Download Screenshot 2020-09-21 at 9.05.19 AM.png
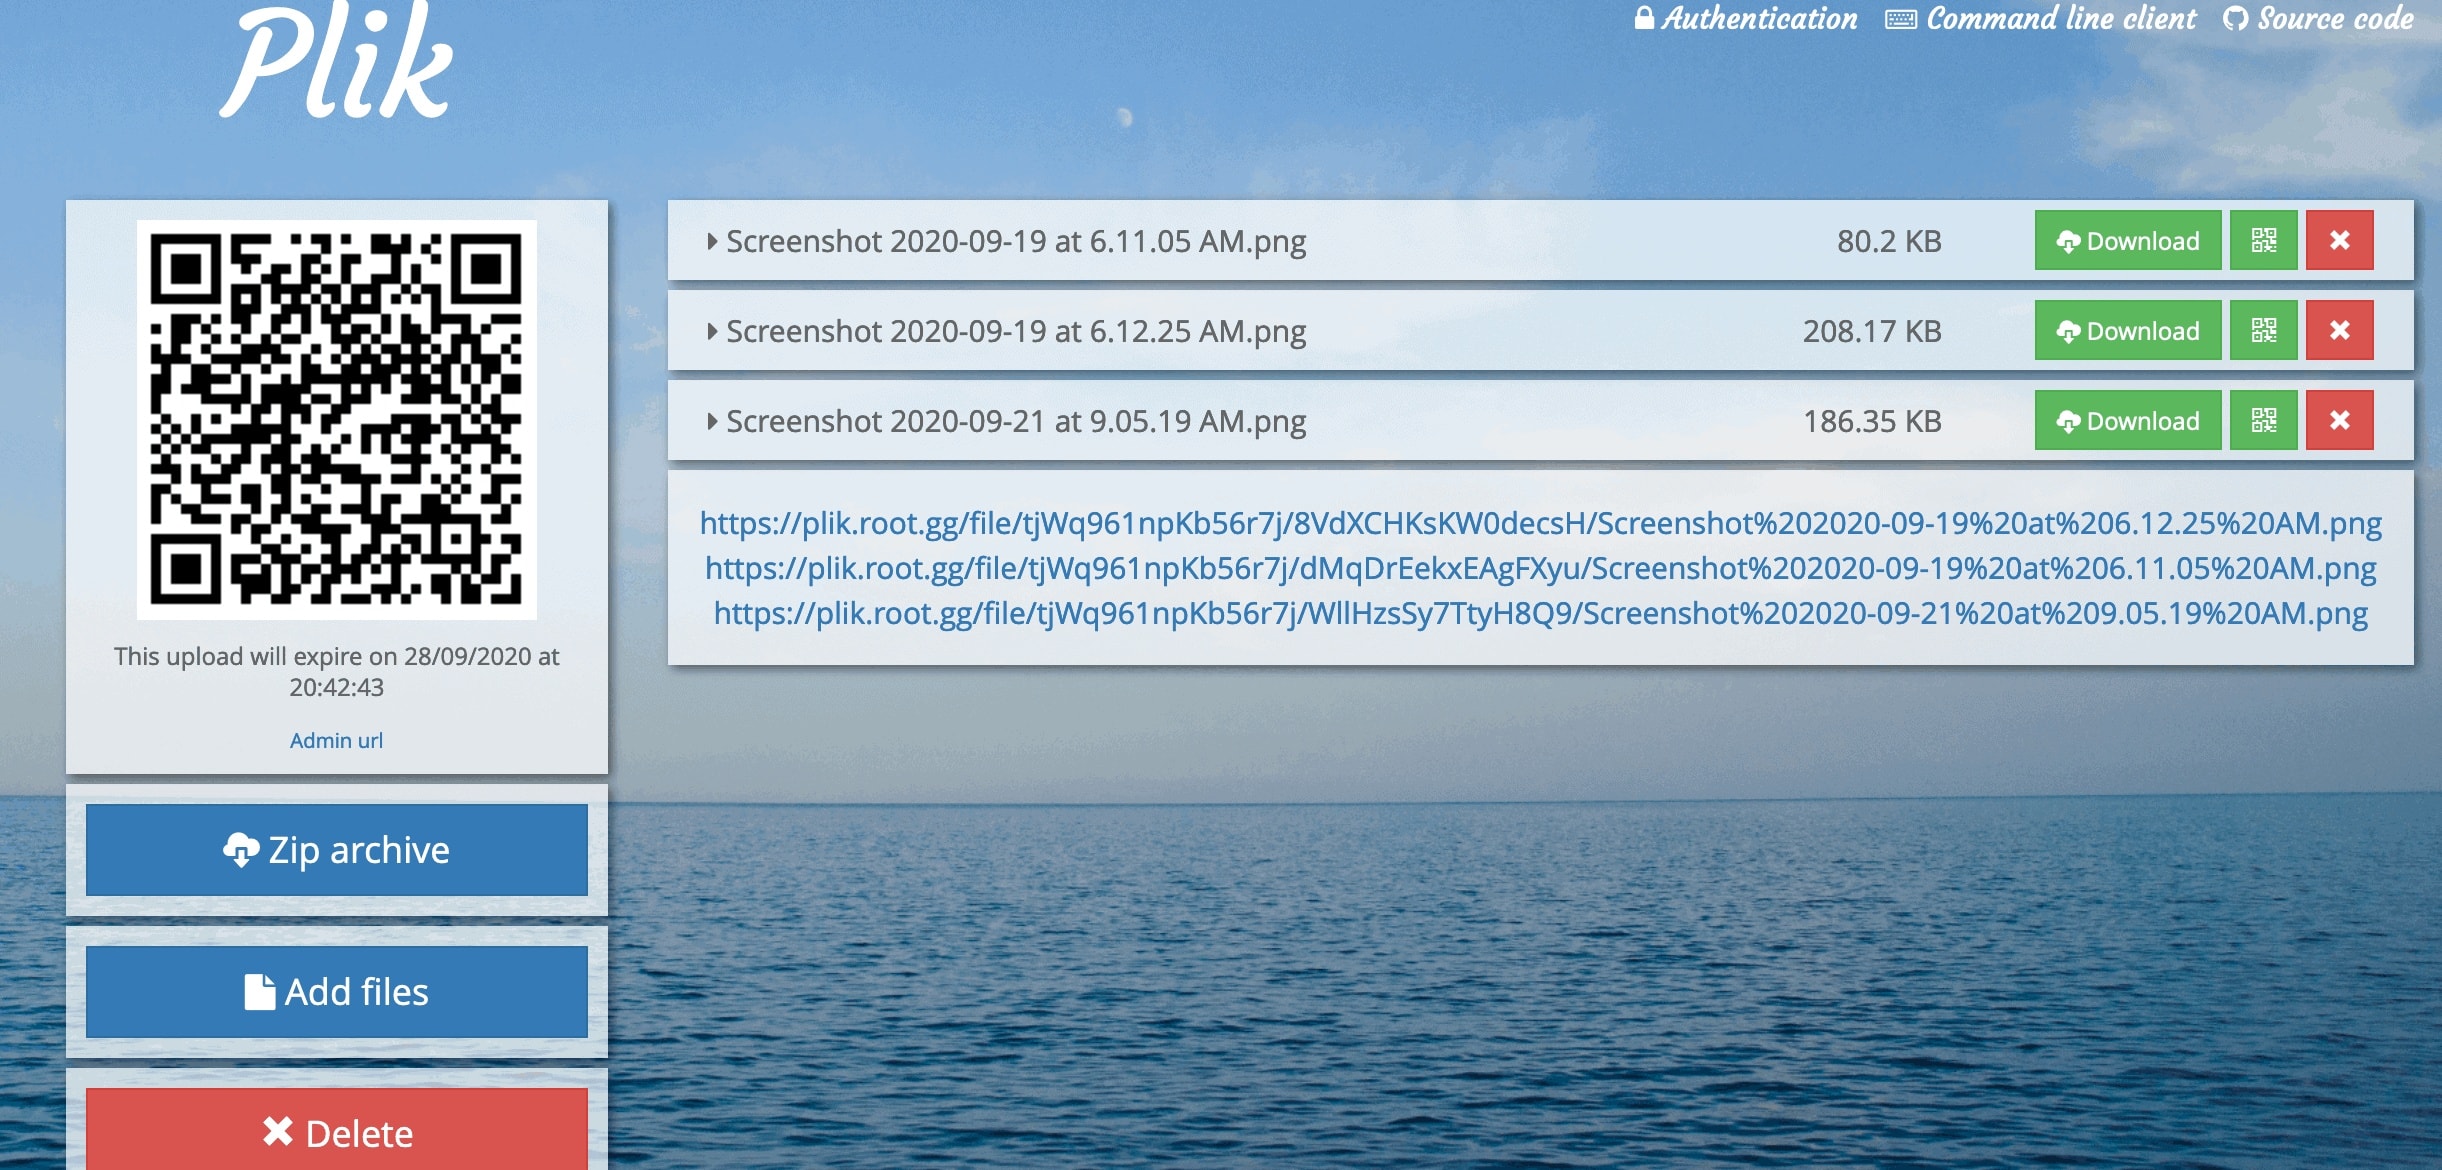 pyautogui.click(x=2128, y=420)
